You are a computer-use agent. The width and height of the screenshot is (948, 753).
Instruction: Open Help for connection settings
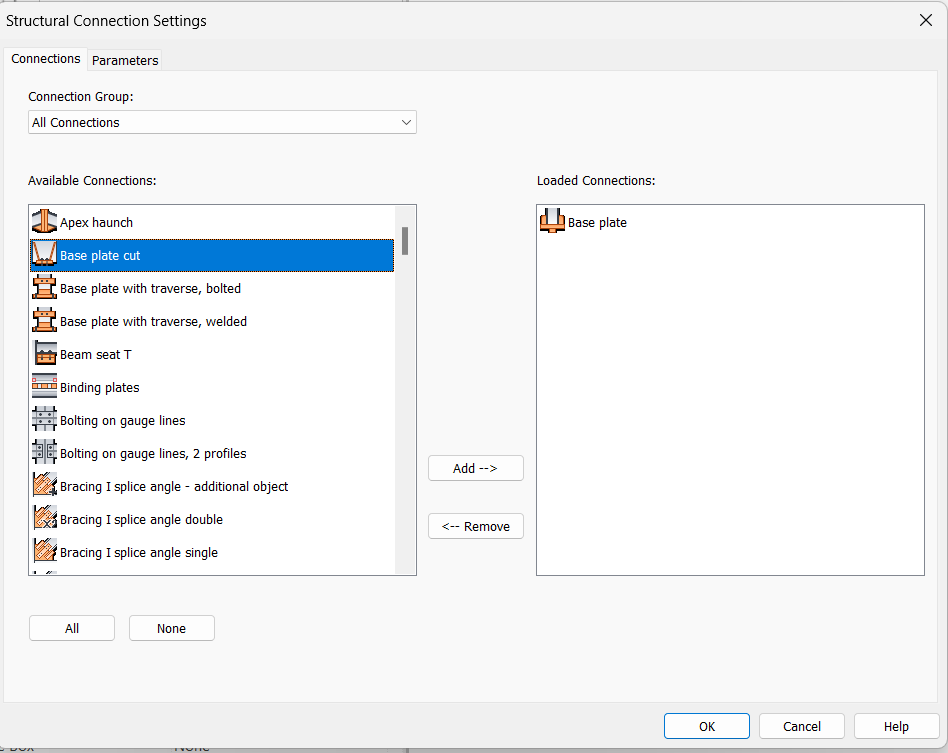tap(896, 726)
